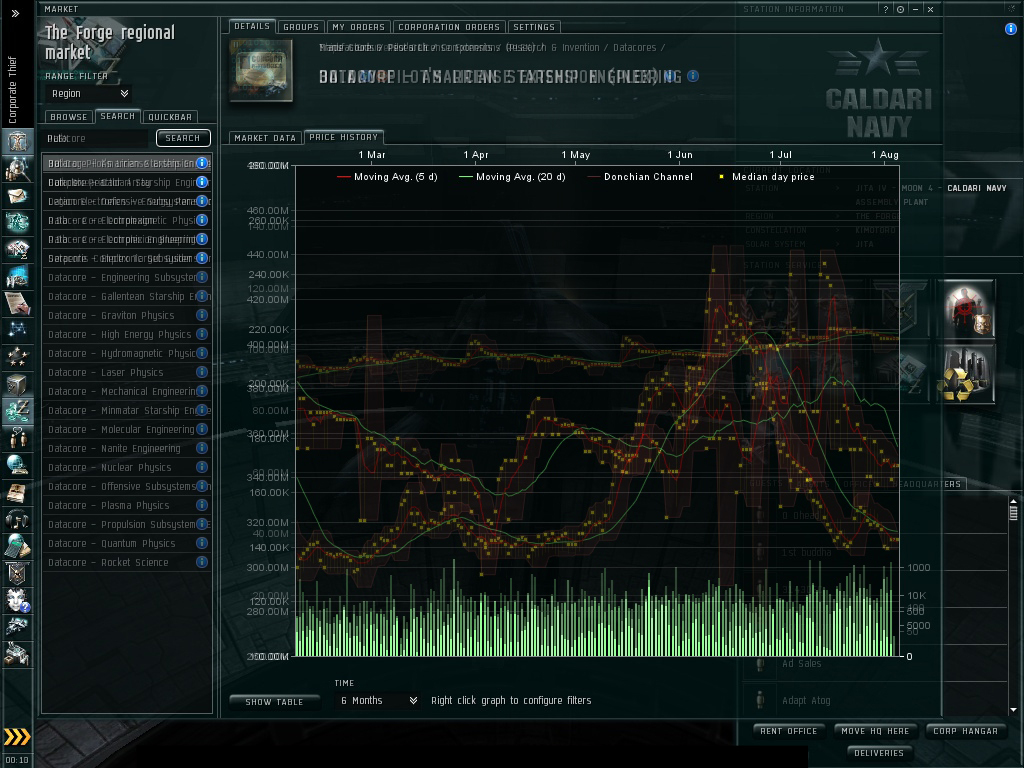Screen dimensions: 1024x768
Task: Open the Corporation Orders tab
Action: click(449, 27)
